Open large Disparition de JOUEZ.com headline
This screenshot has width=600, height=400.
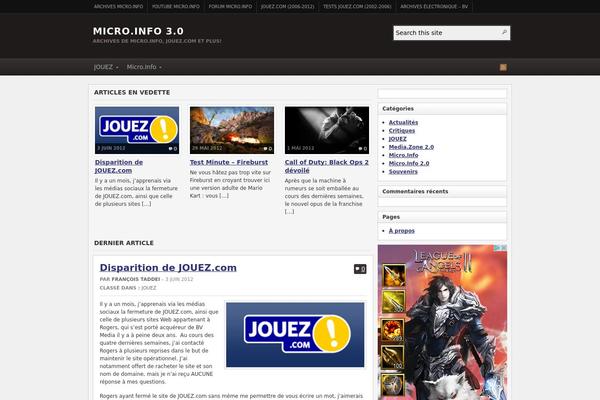coord(168,268)
